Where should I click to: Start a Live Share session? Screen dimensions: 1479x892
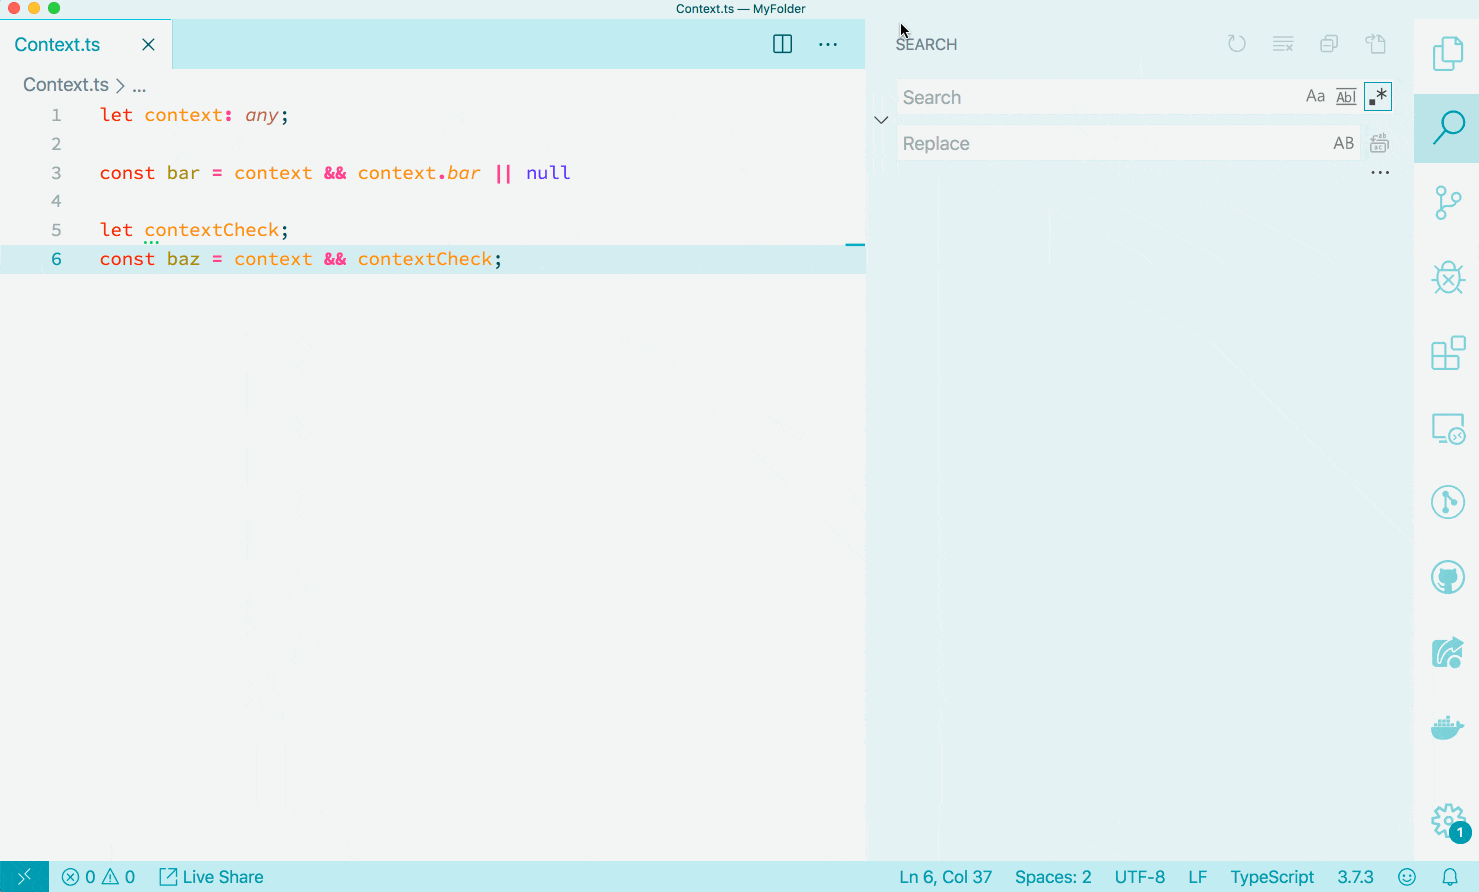pos(210,876)
